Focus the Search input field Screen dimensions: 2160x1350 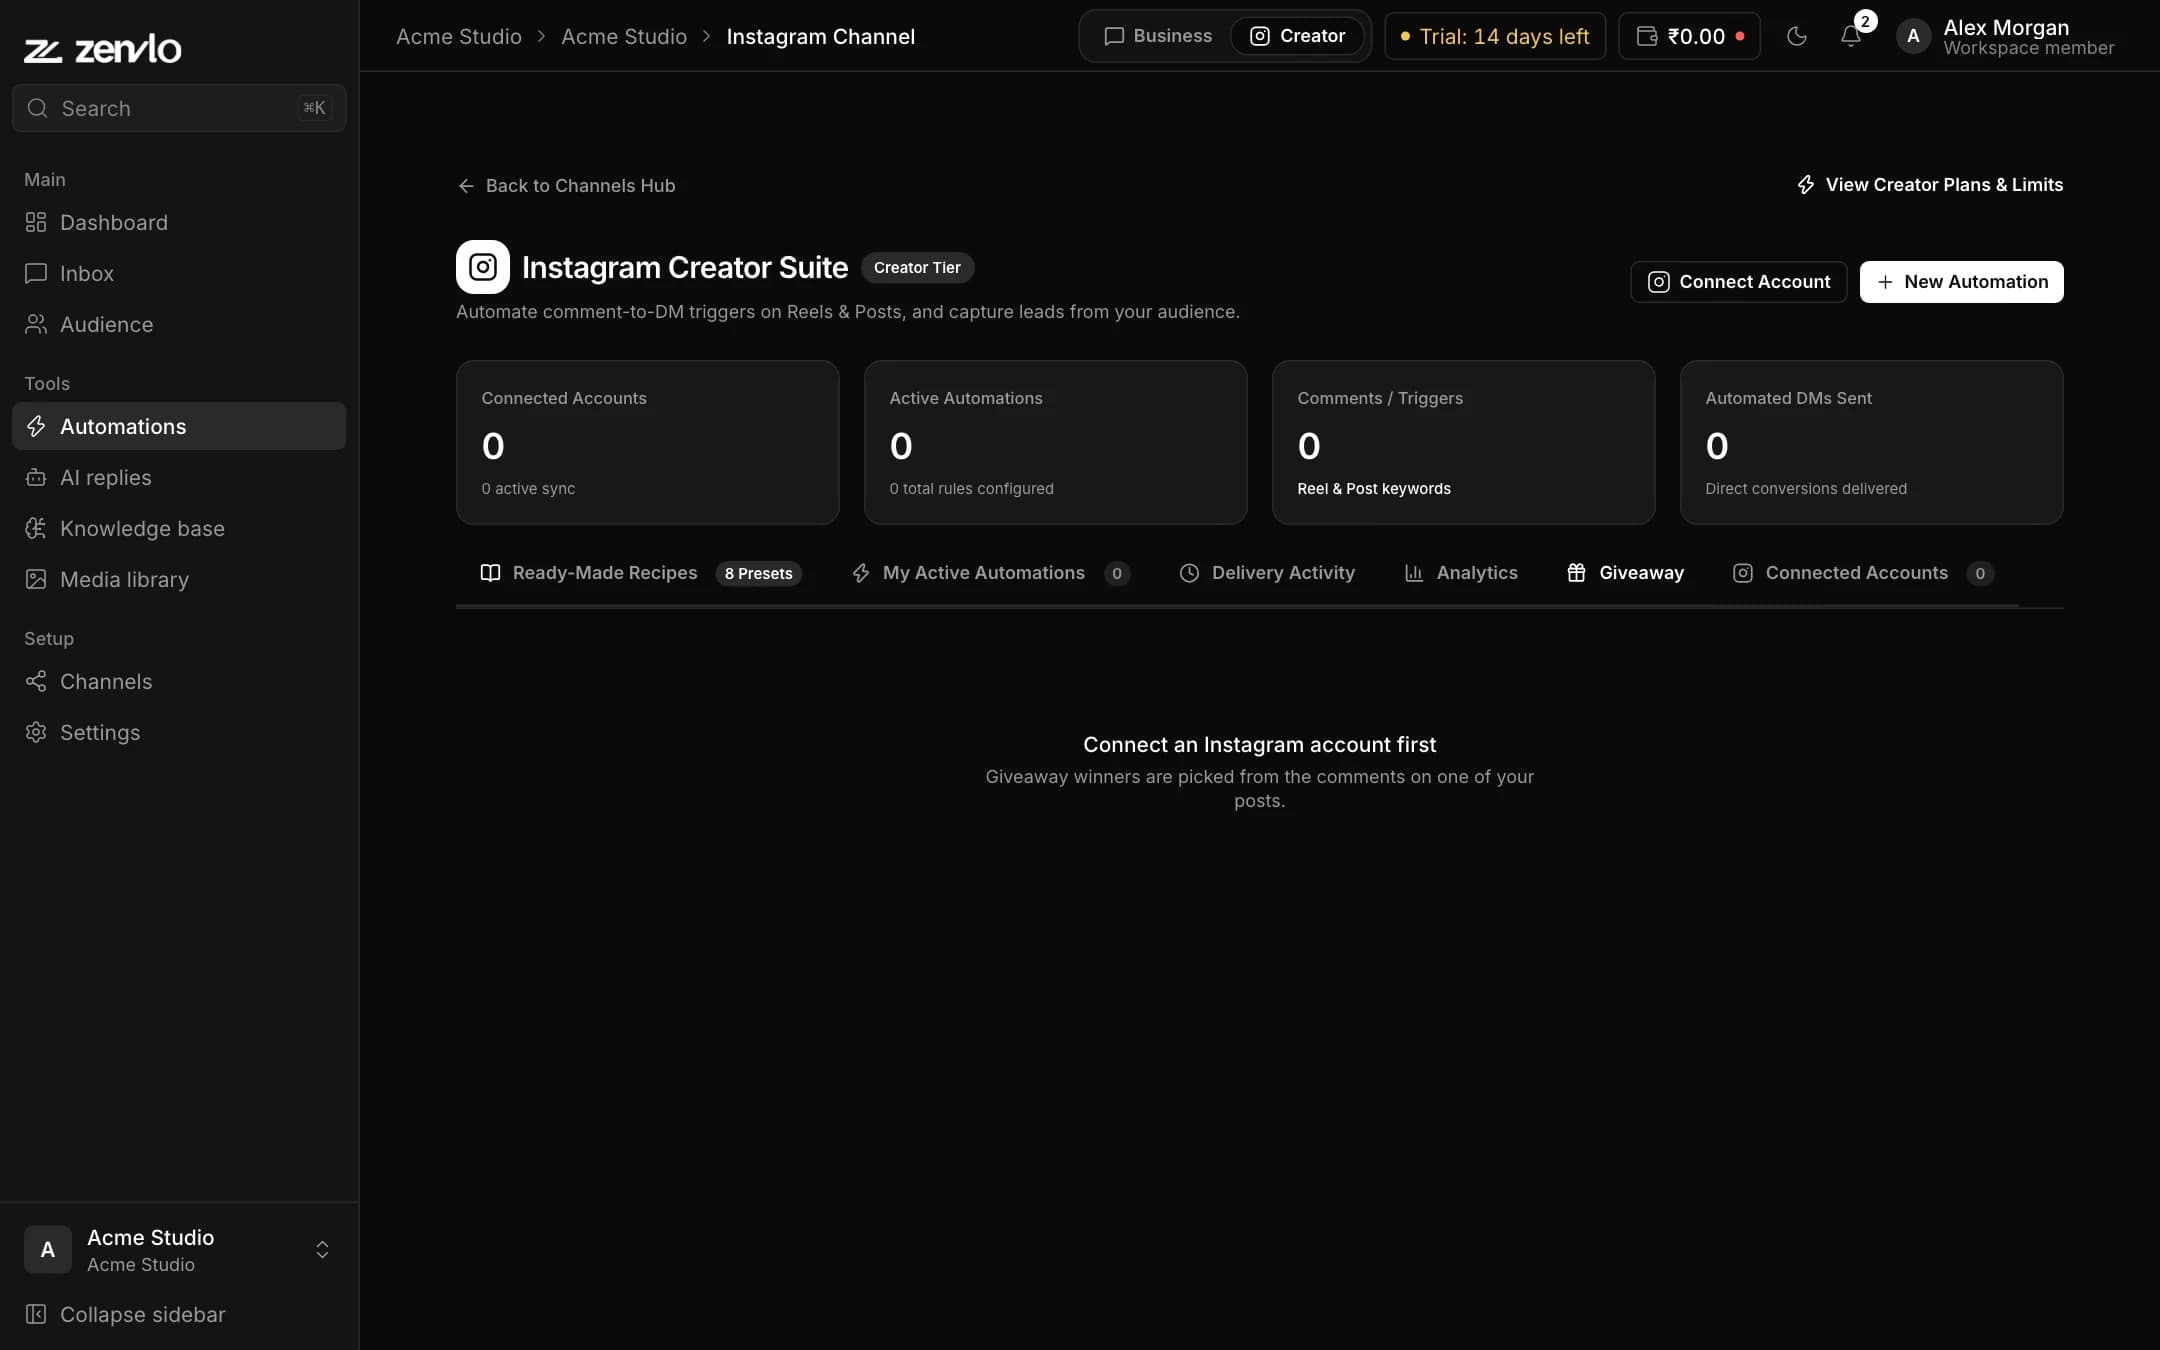[x=179, y=108]
